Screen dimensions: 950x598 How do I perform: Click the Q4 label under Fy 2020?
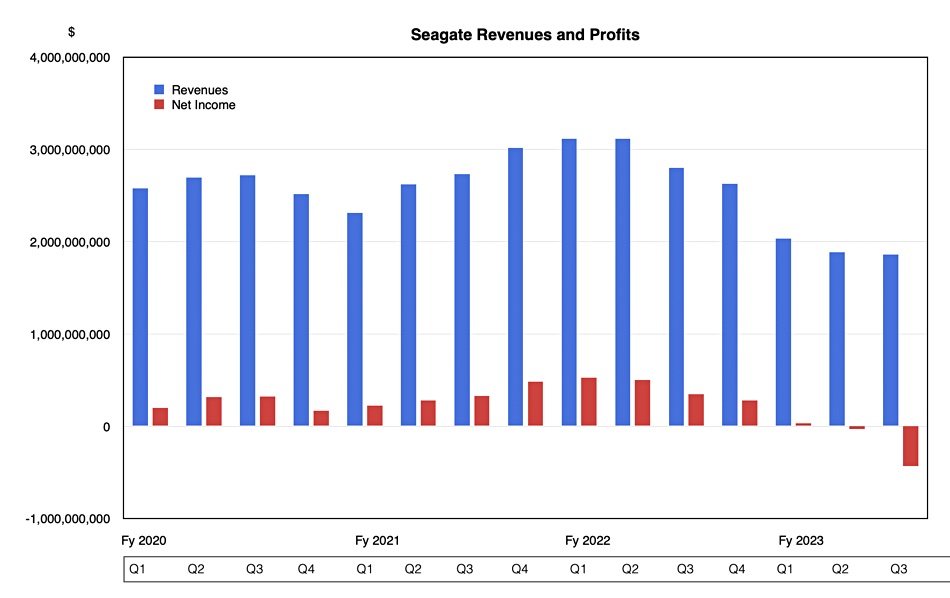(306, 569)
